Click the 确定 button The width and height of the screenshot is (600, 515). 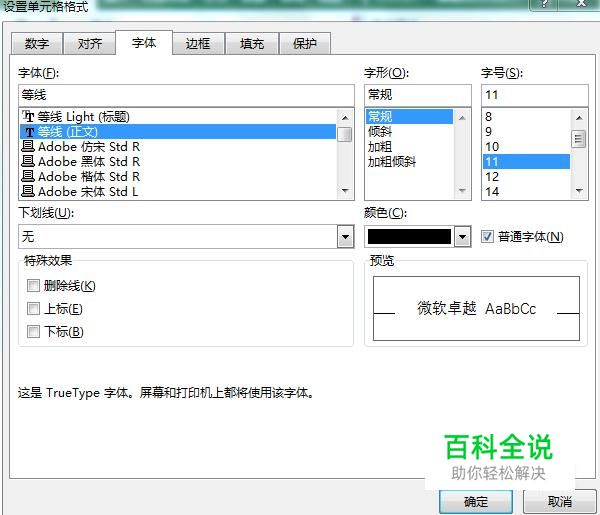click(476, 502)
